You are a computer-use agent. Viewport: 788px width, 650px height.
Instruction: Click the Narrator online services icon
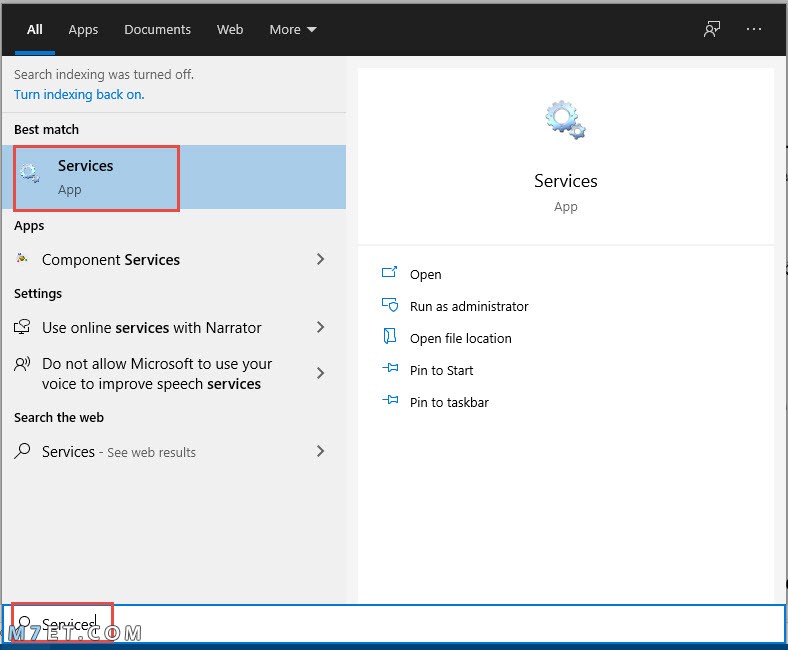click(22, 327)
